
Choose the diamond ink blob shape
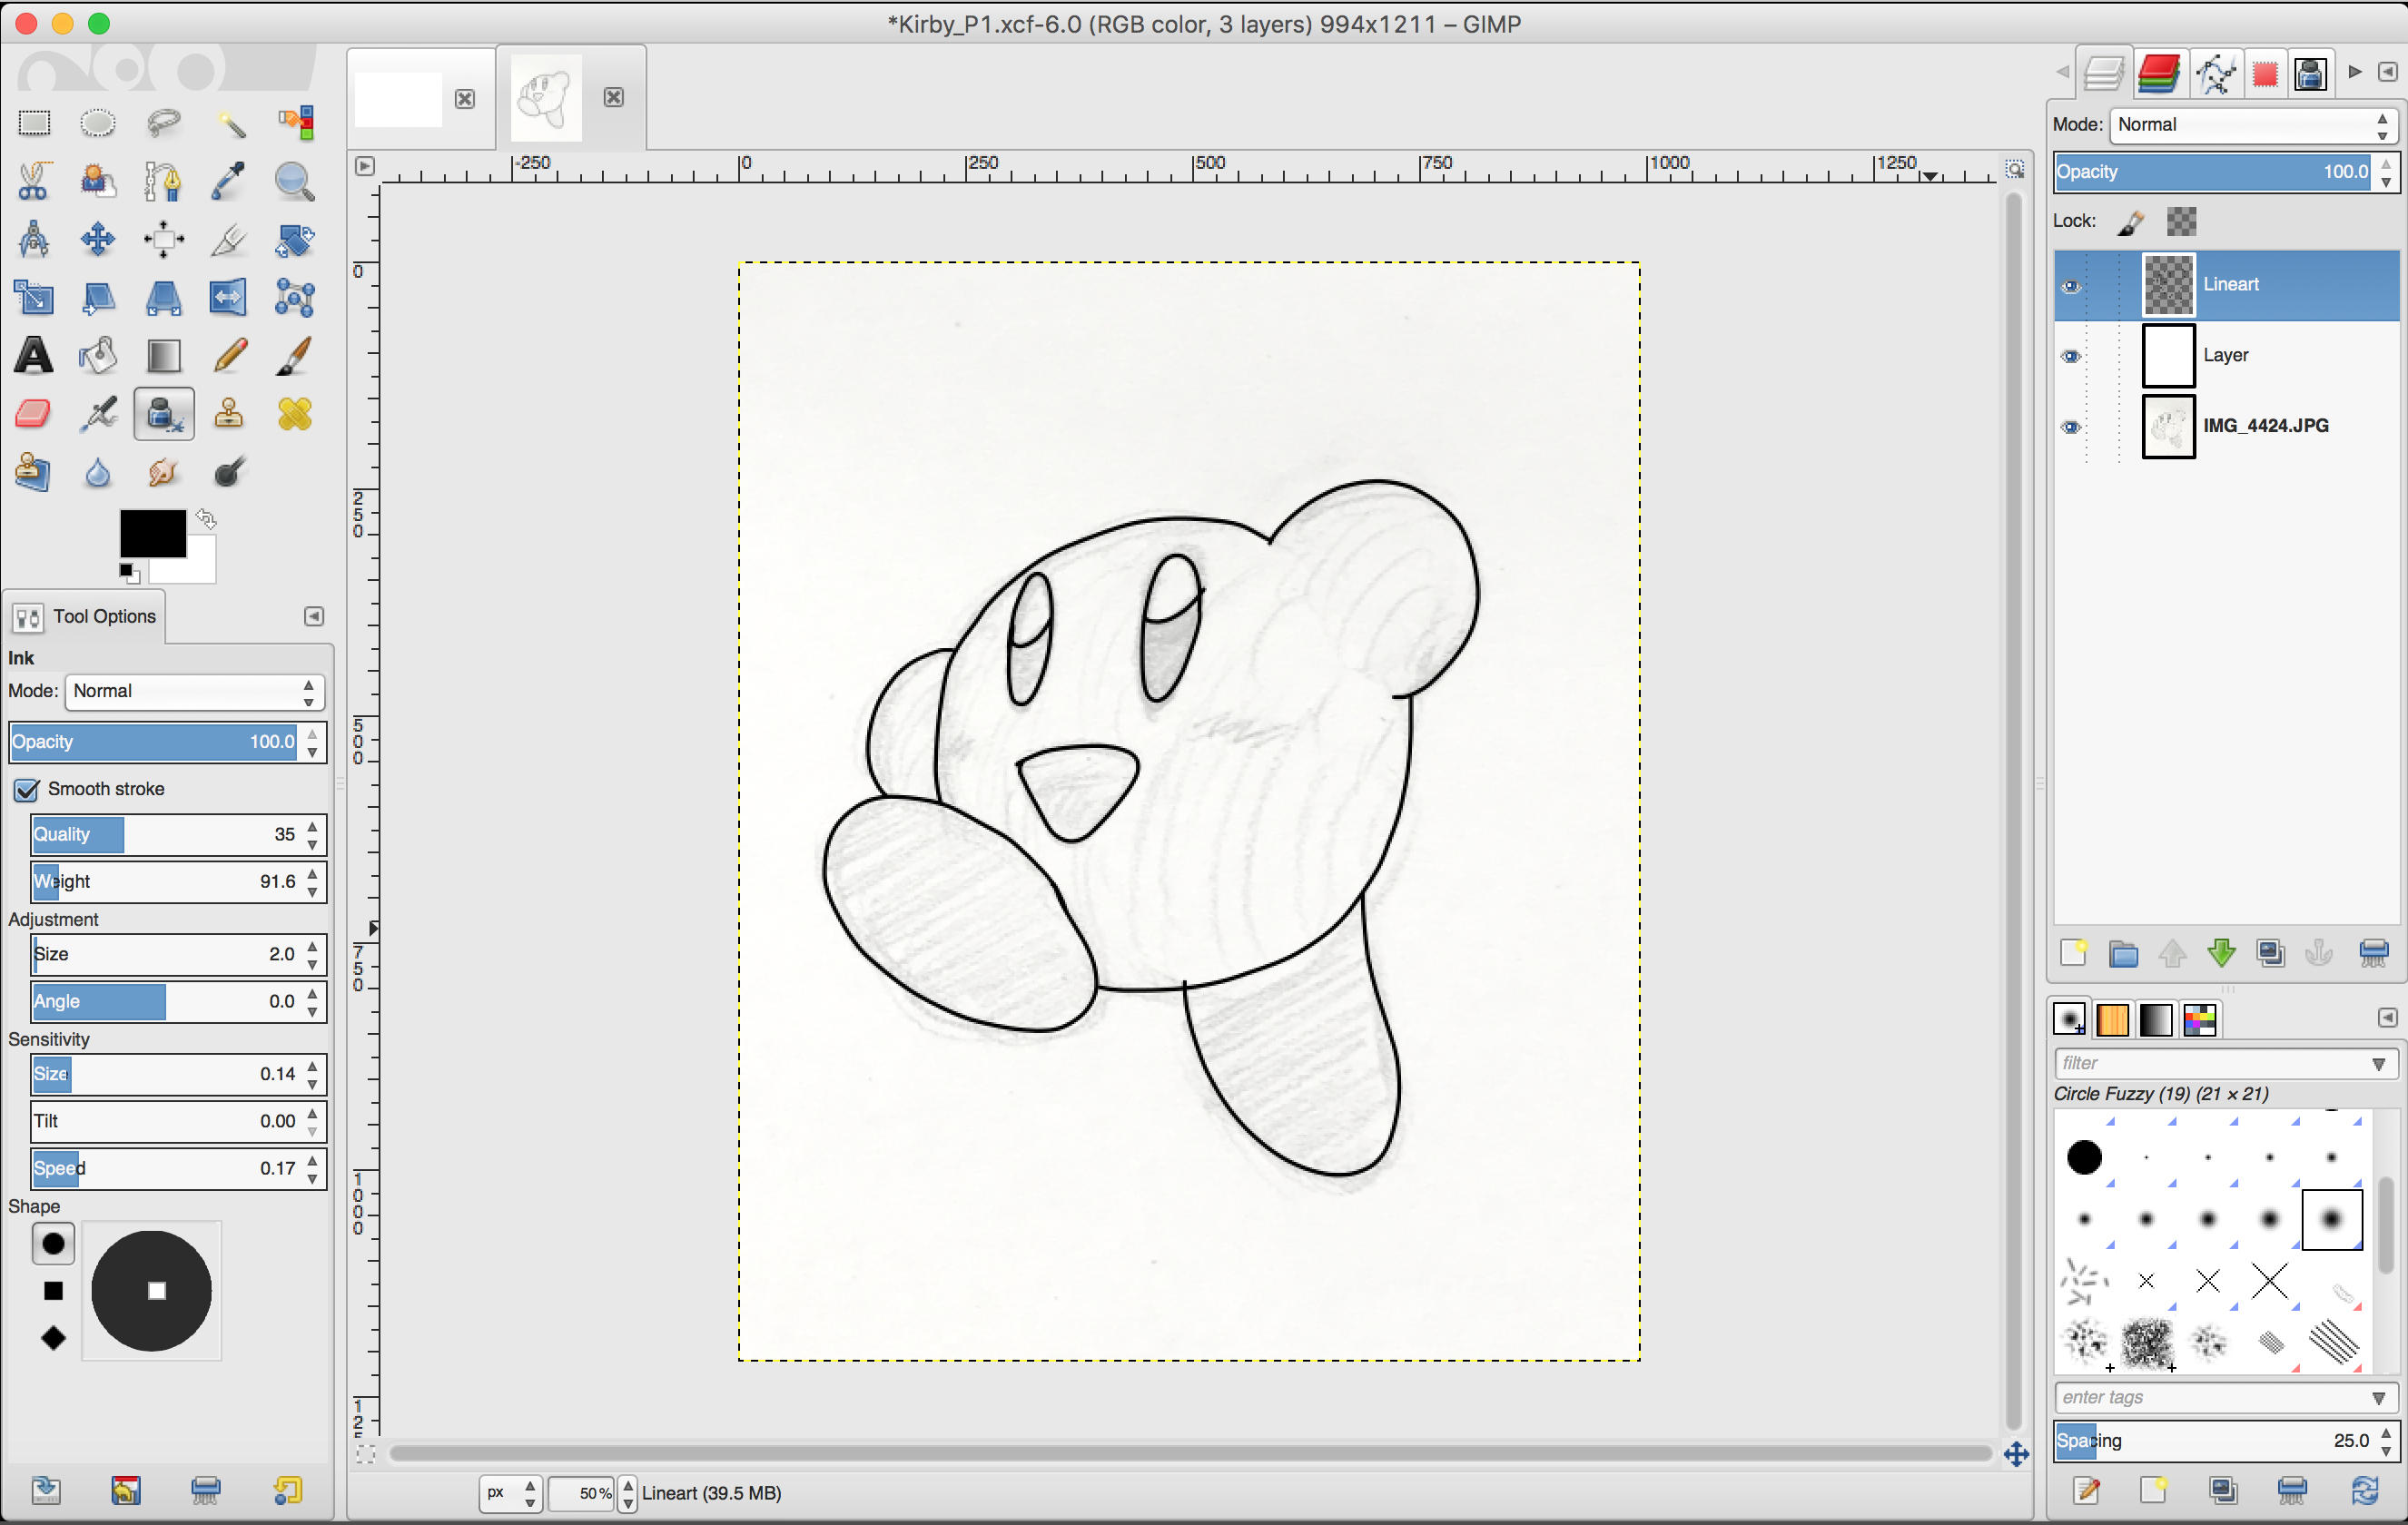pyautogui.click(x=53, y=1337)
